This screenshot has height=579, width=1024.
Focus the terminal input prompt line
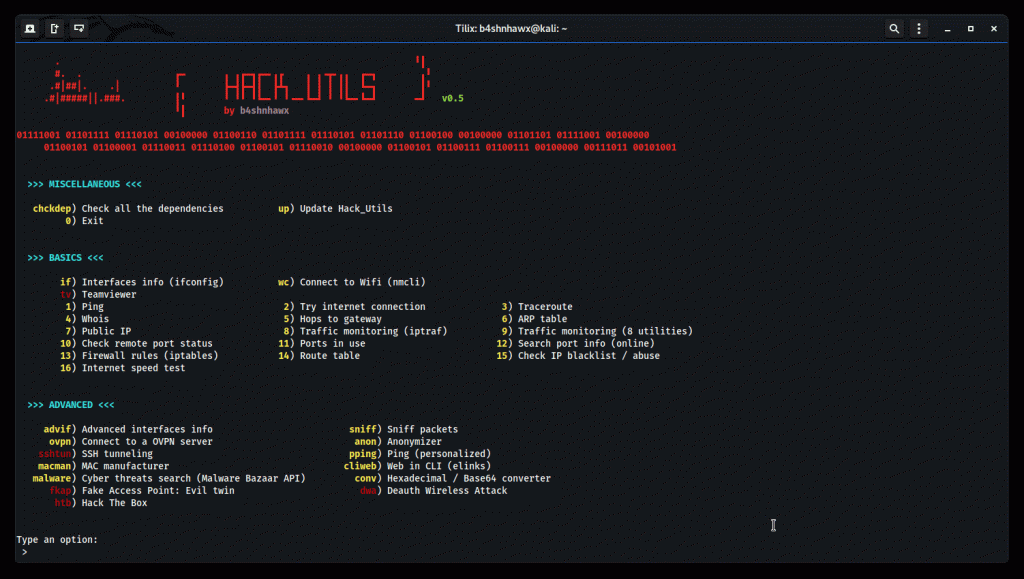pos(511,552)
